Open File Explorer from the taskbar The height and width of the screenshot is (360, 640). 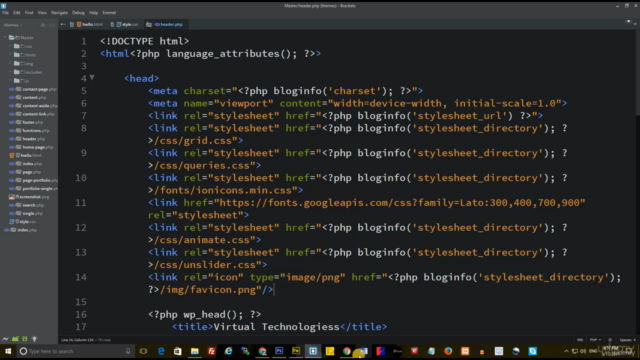point(195,351)
